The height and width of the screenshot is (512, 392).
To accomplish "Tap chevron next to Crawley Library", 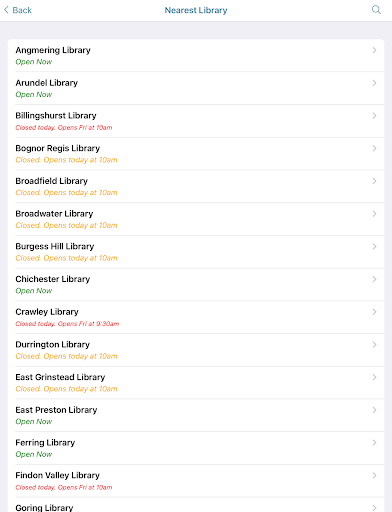I will pos(374,312).
